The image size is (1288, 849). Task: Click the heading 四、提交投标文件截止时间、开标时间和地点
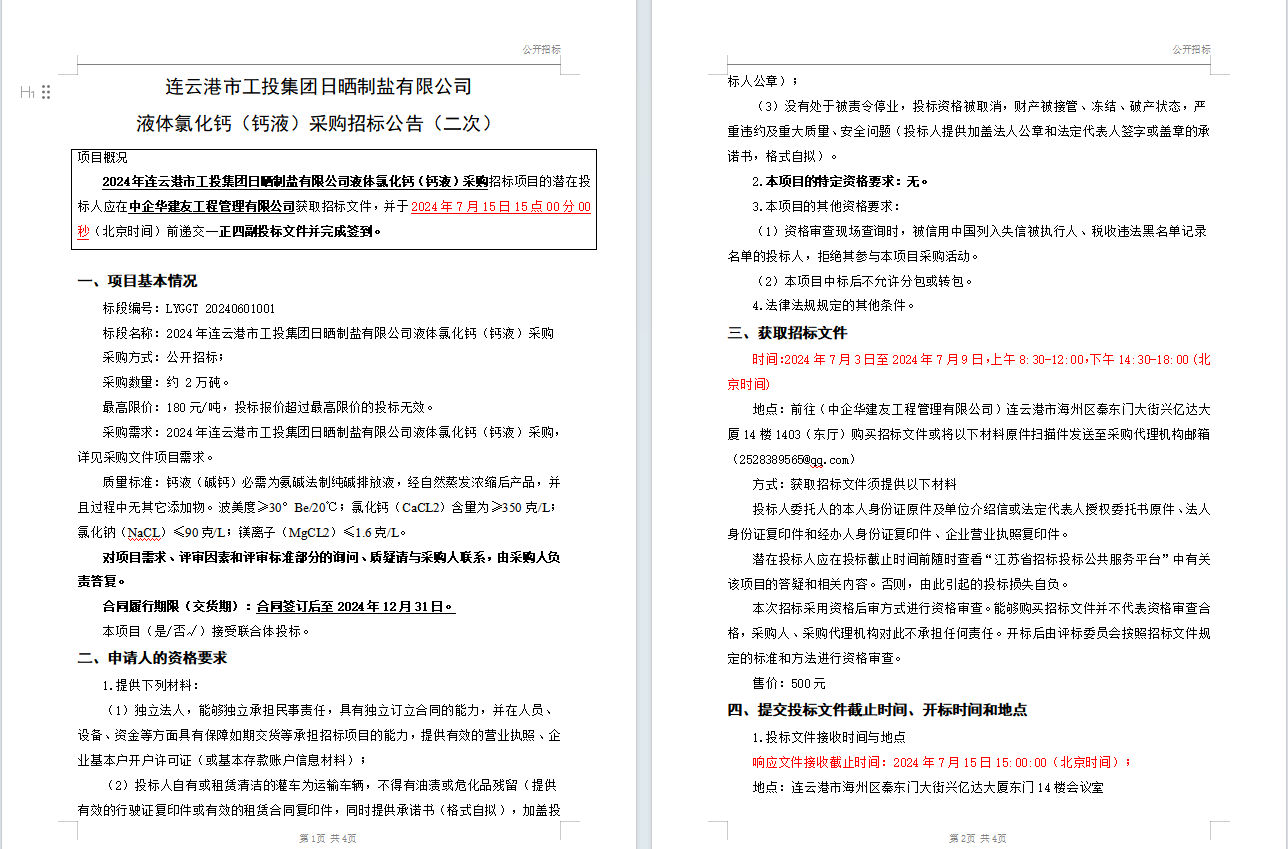tap(877, 710)
